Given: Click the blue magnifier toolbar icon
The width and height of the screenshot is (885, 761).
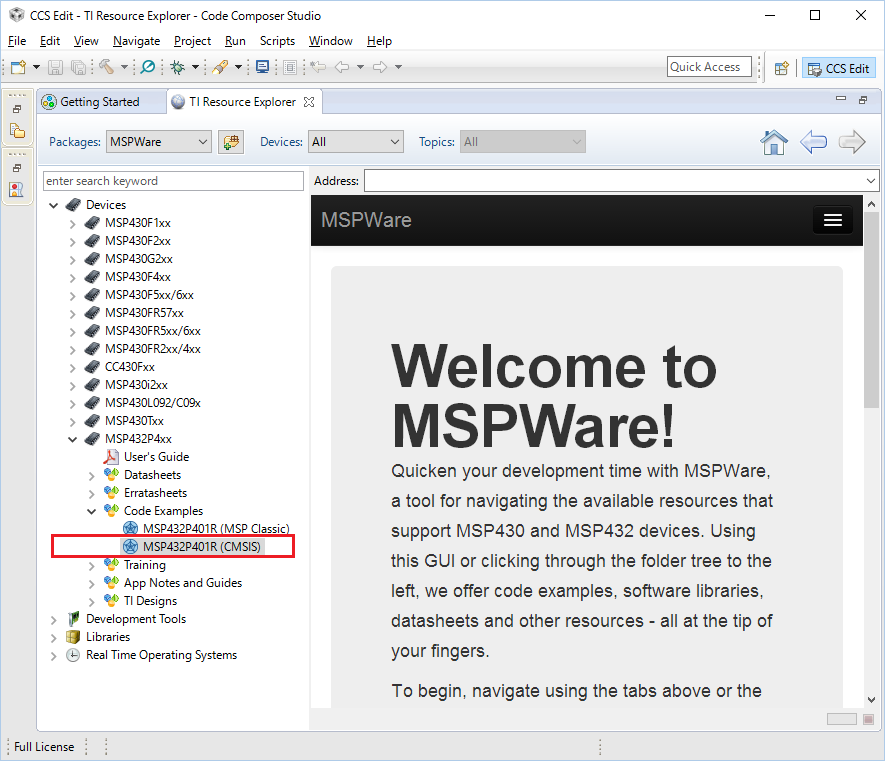Looking at the screenshot, I should [147, 67].
